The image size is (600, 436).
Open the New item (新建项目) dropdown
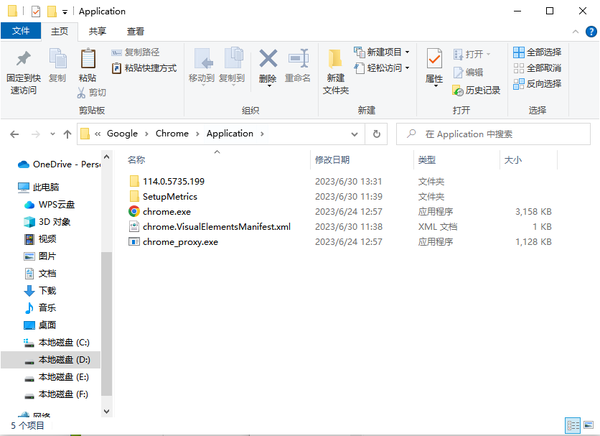point(408,52)
